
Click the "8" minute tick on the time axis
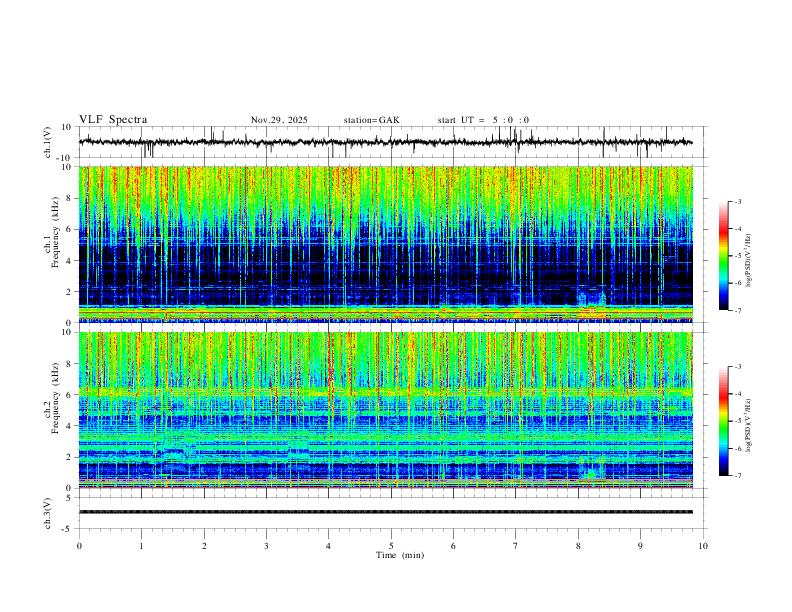tap(578, 546)
